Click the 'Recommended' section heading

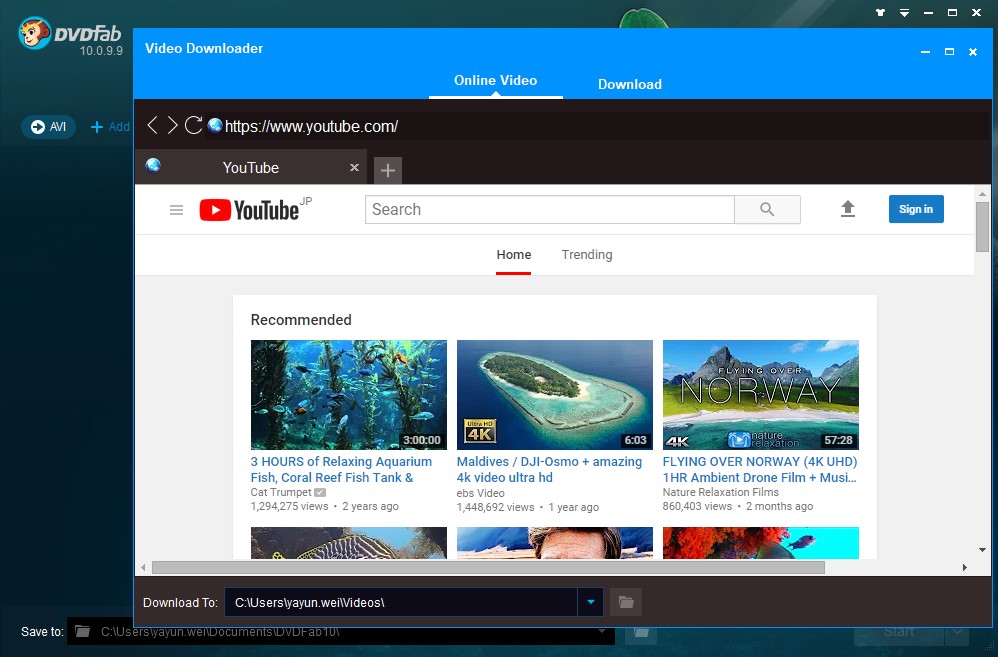(x=301, y=320)
